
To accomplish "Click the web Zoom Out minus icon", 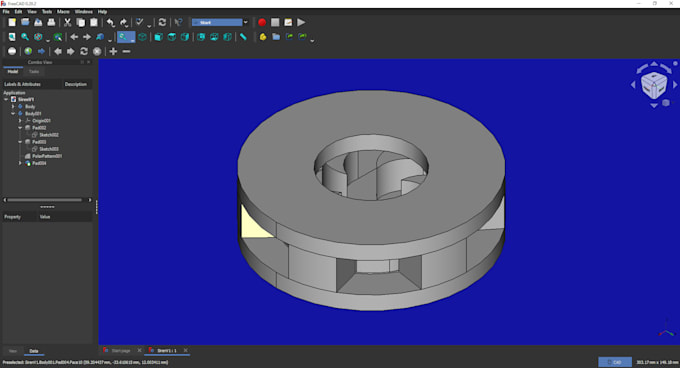I will pos(126,51).
